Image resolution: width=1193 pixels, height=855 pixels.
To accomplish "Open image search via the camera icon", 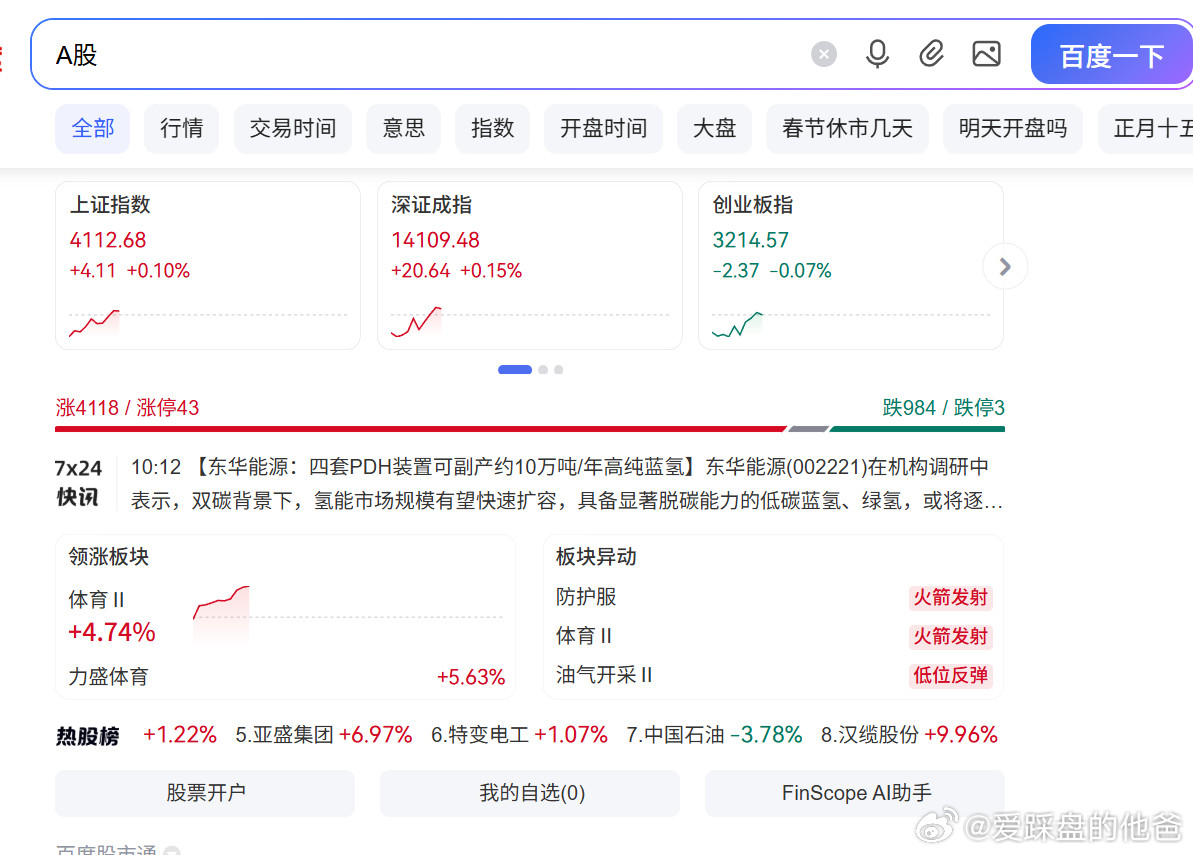I will [986, 54].
